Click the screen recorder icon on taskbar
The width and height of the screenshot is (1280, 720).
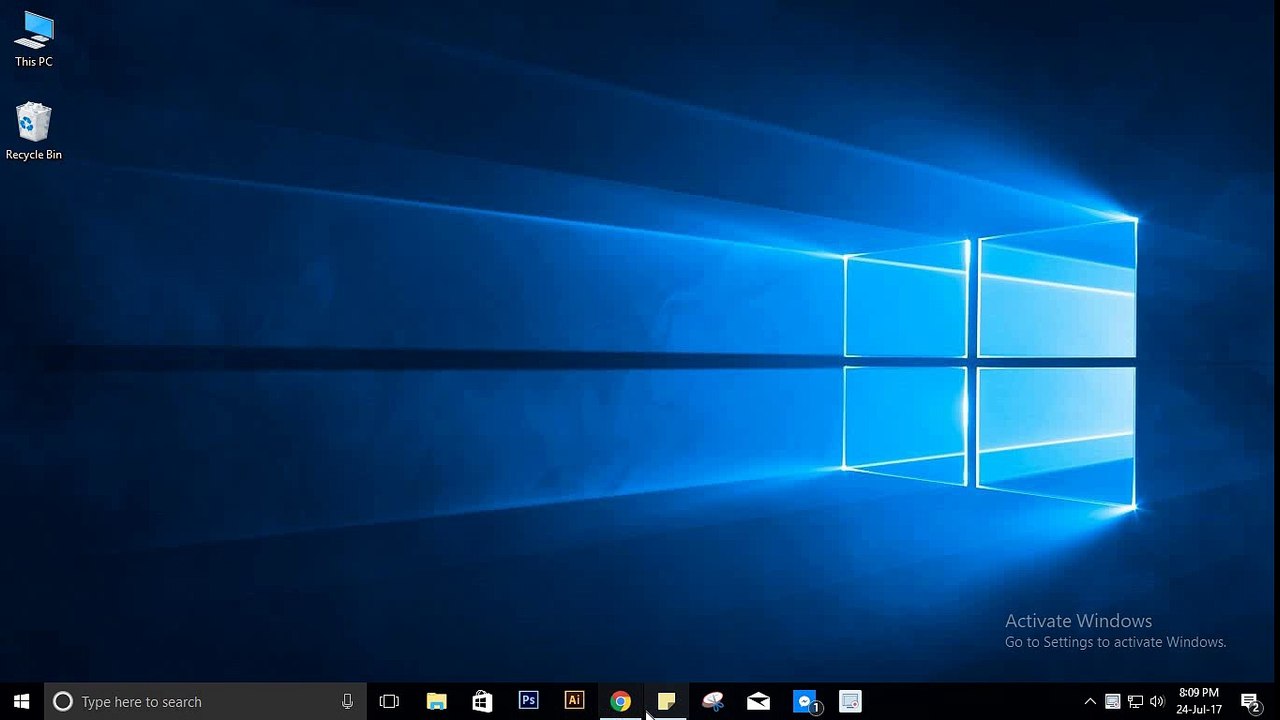[850, 702]
